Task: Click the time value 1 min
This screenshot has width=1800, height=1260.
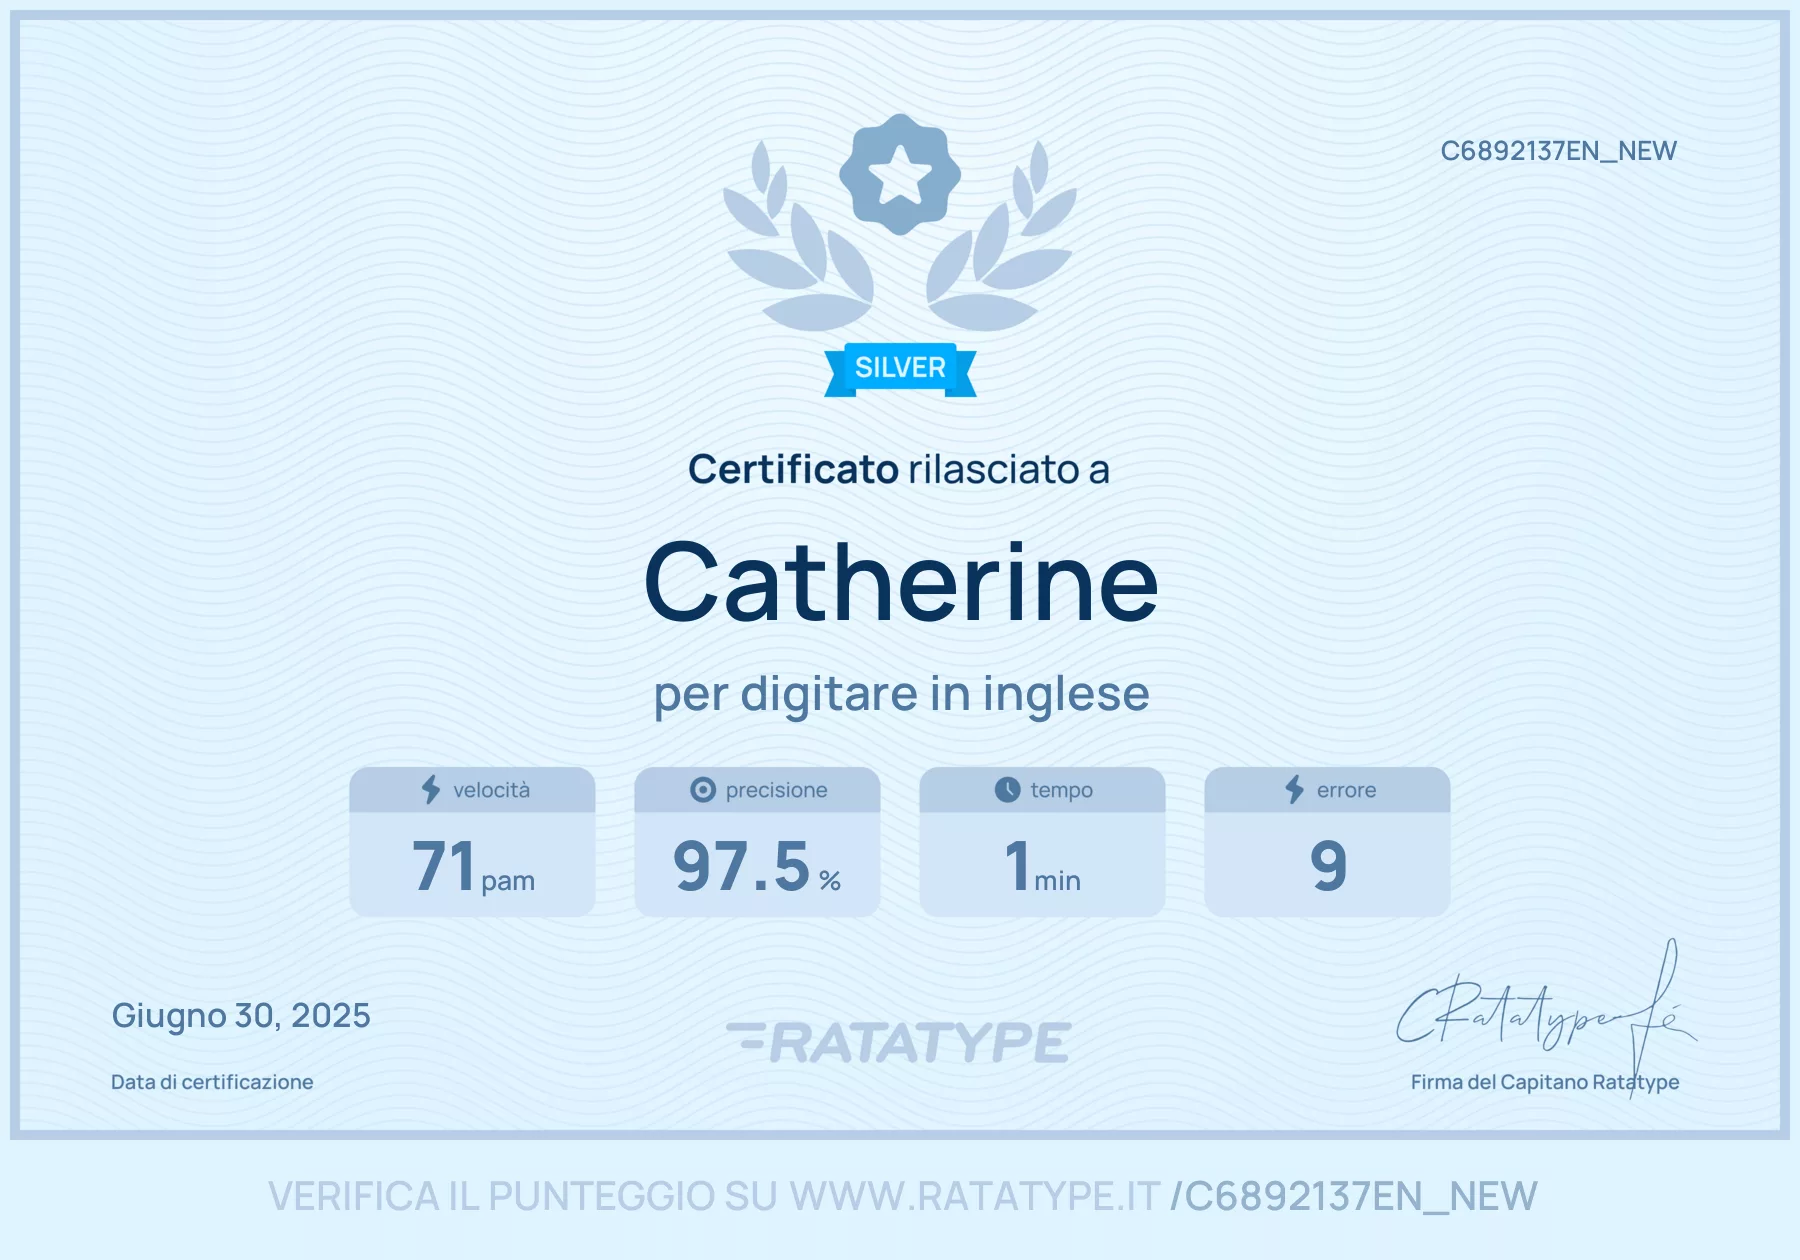Action: point(1042,866)
